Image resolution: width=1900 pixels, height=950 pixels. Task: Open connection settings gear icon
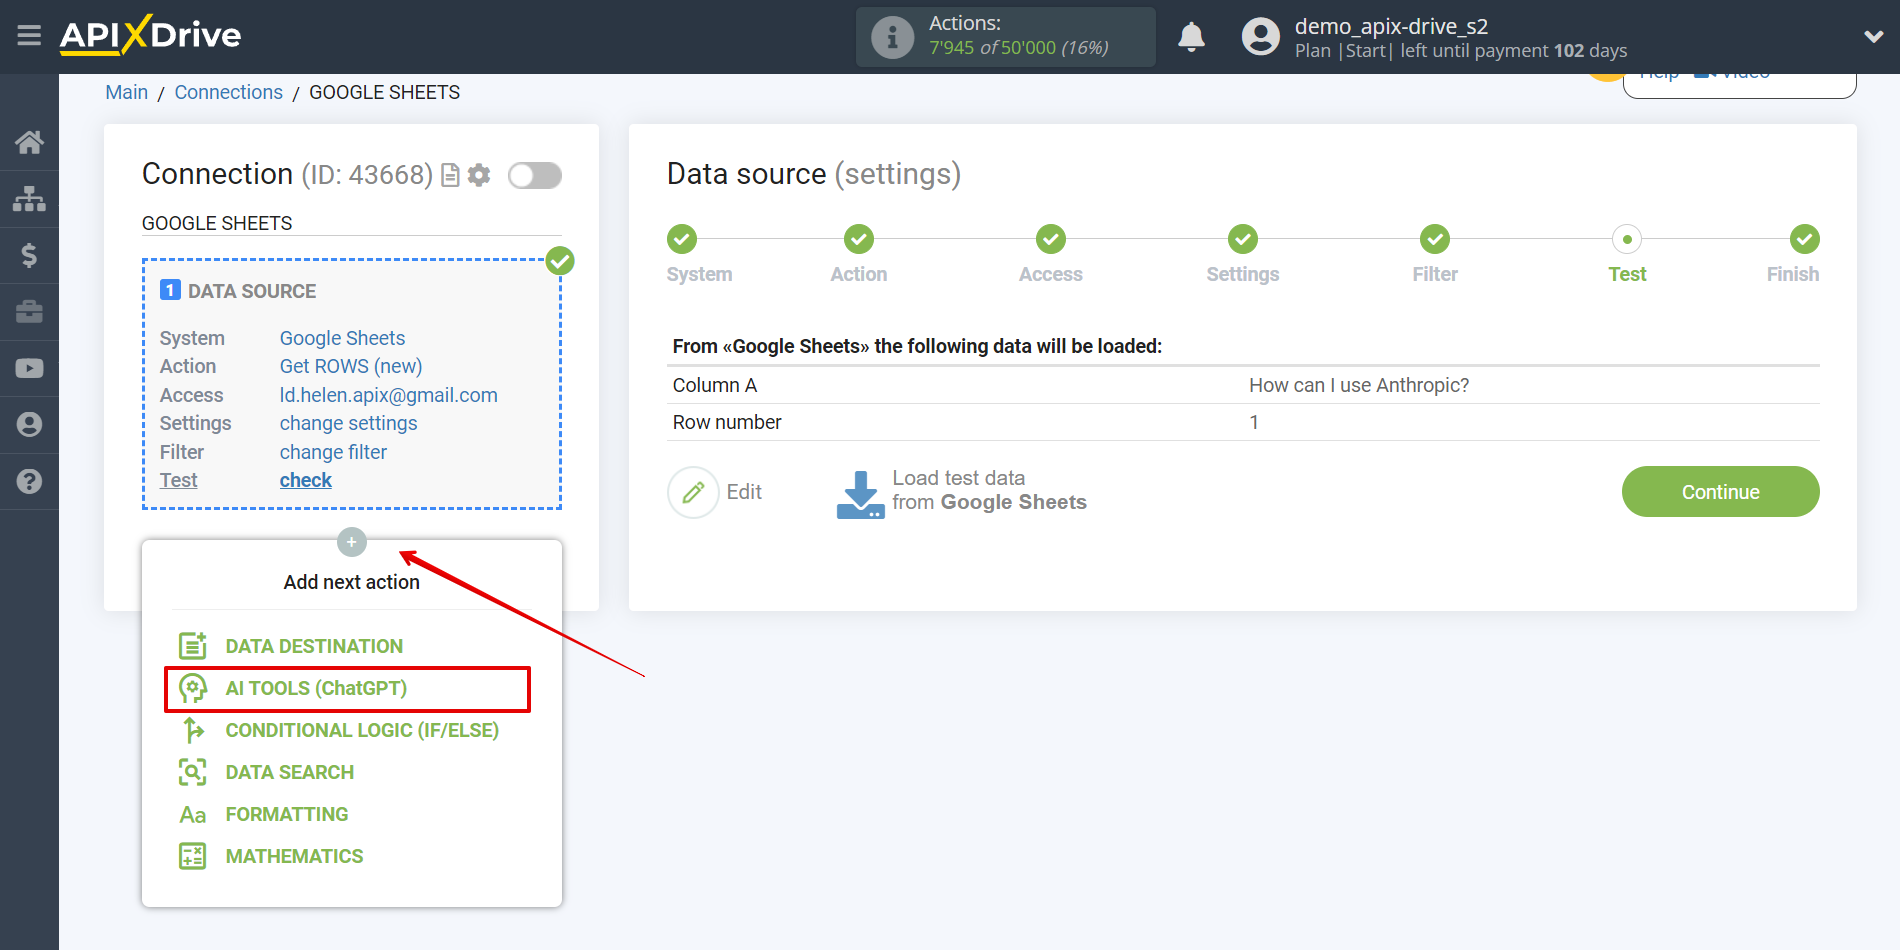point(479,175)
